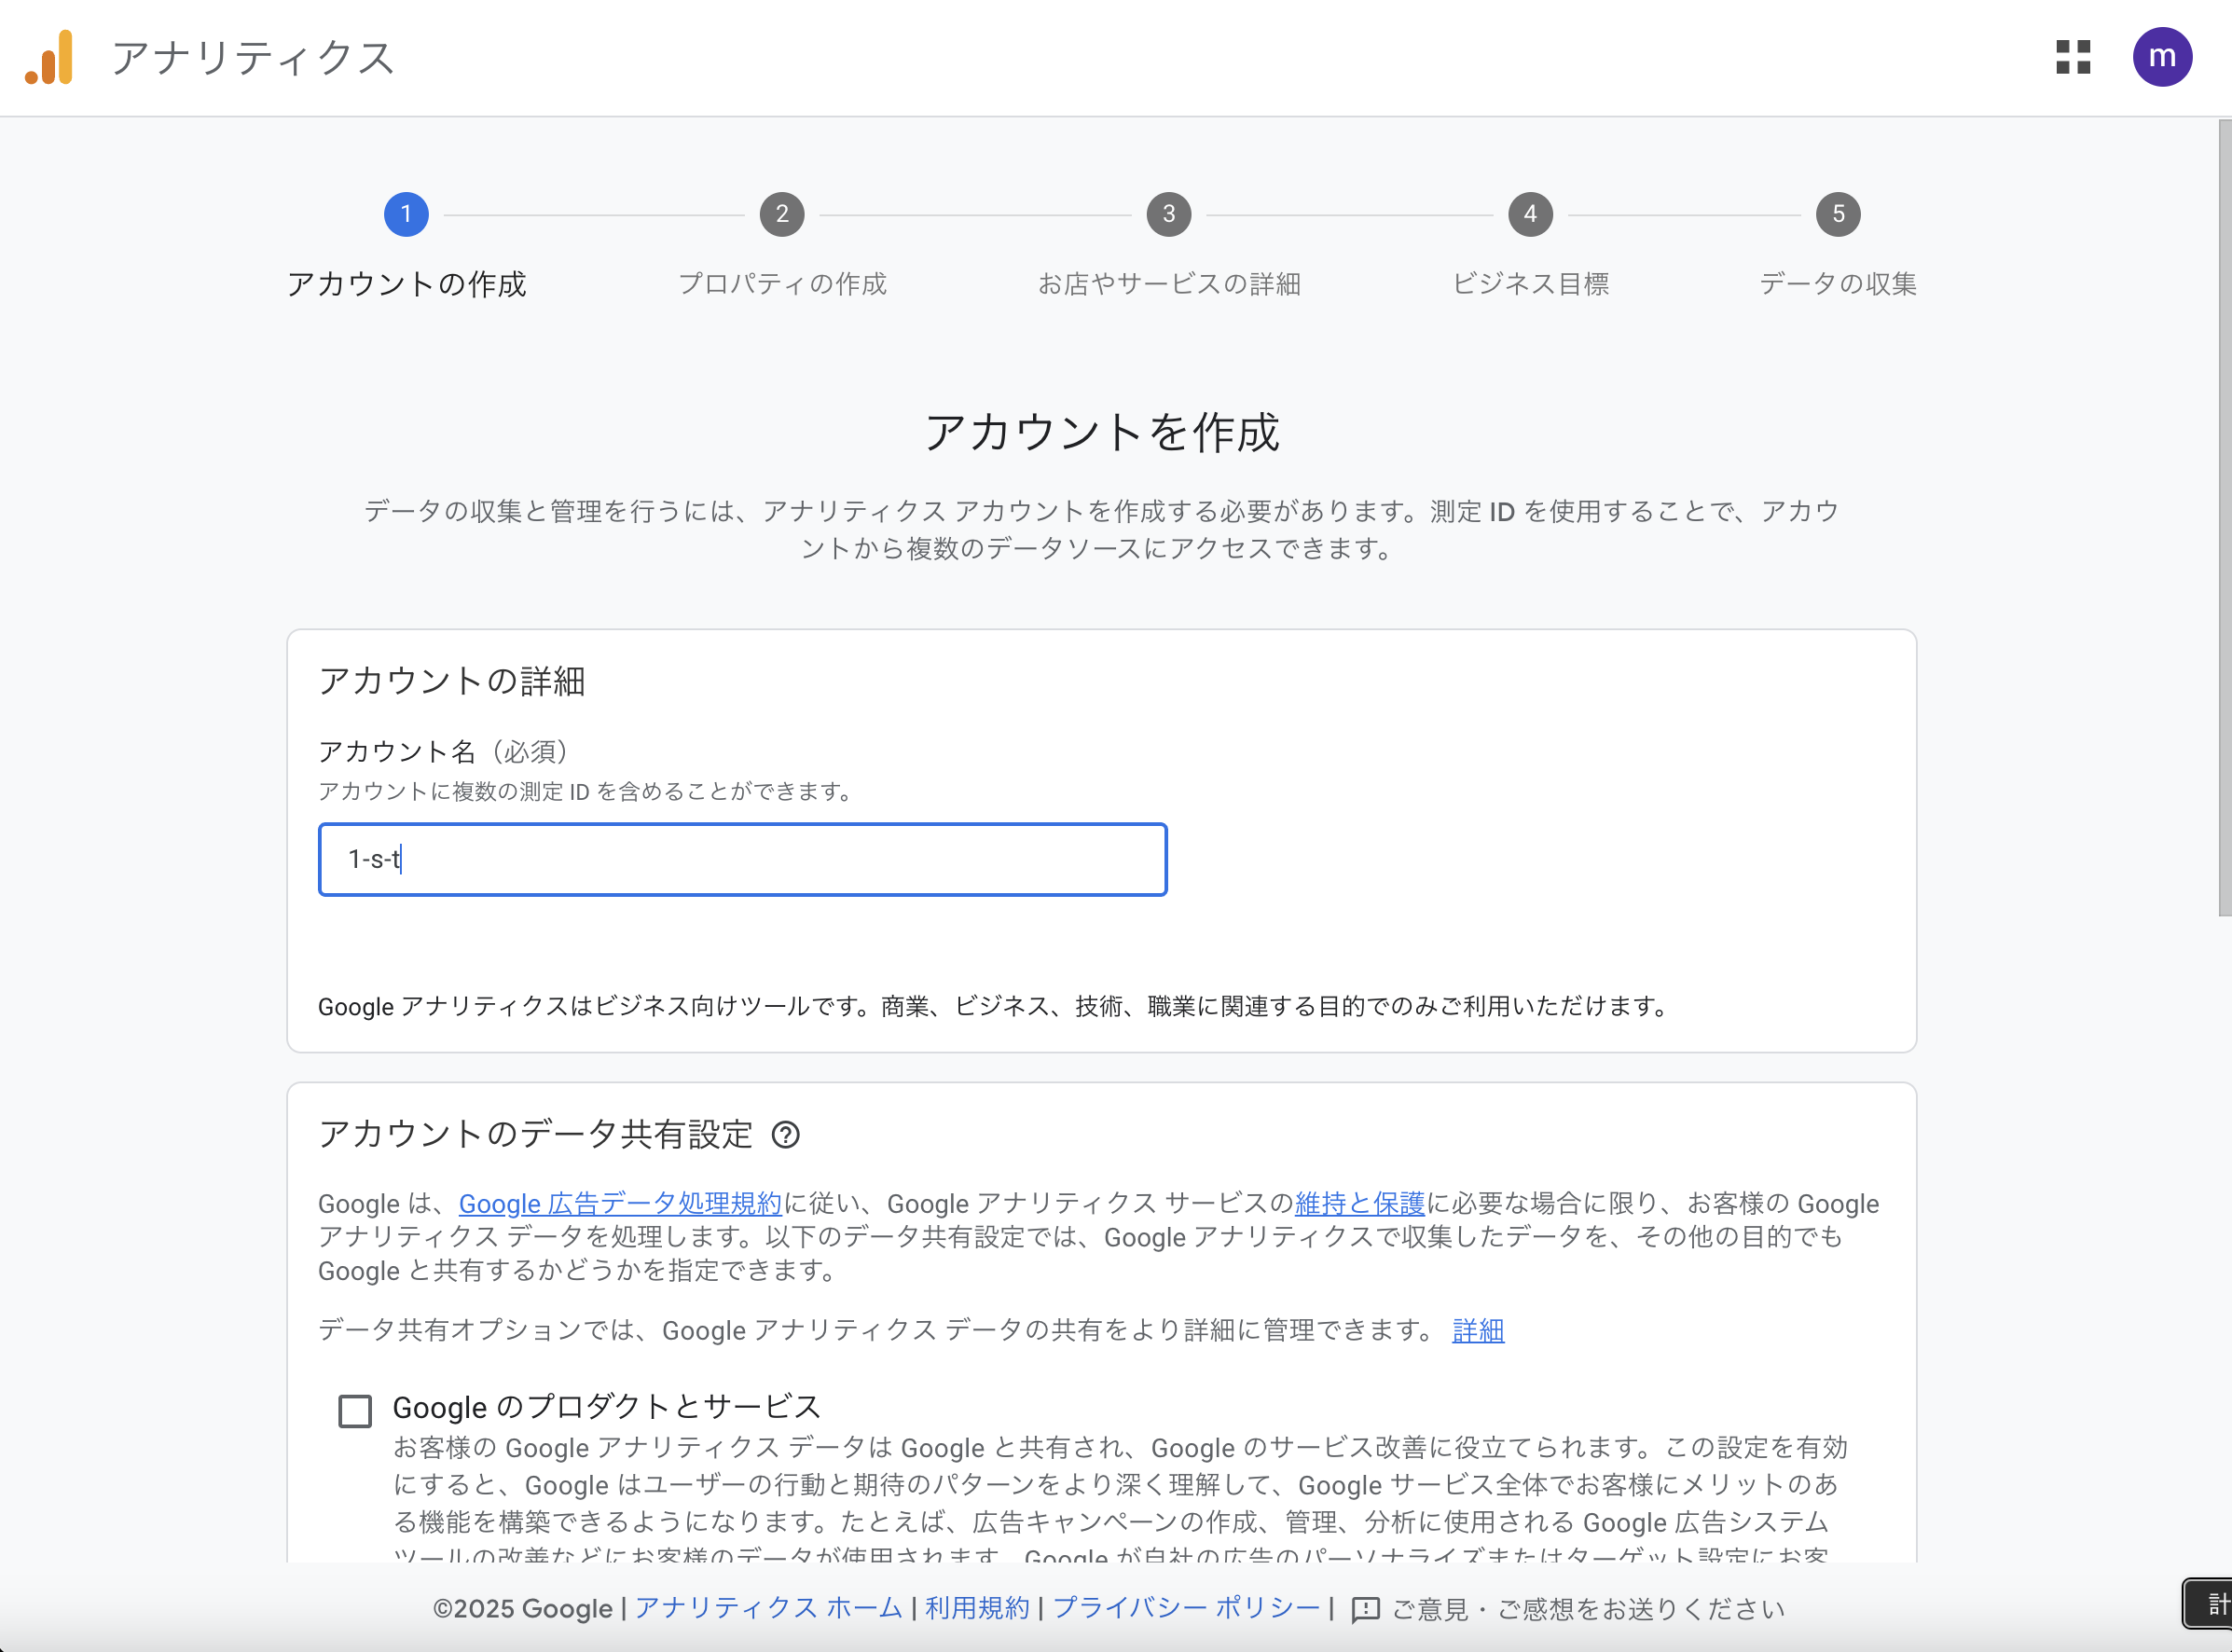This screenshot has height=1652, width=2232.
Task: Open the アナリティクス ホーム footer link
Action: click(768, 1608)
